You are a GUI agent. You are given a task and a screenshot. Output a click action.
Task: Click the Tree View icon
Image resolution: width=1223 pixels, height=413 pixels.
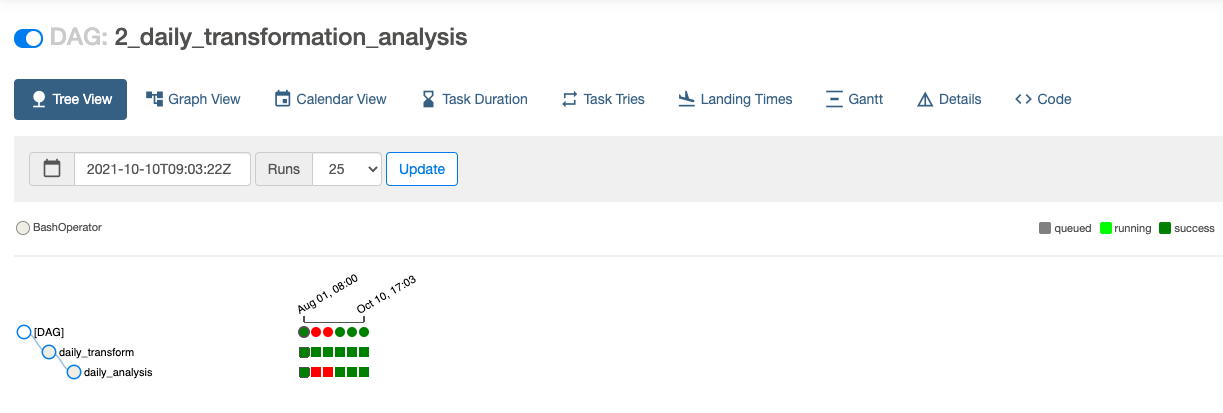tap(39, 99)
